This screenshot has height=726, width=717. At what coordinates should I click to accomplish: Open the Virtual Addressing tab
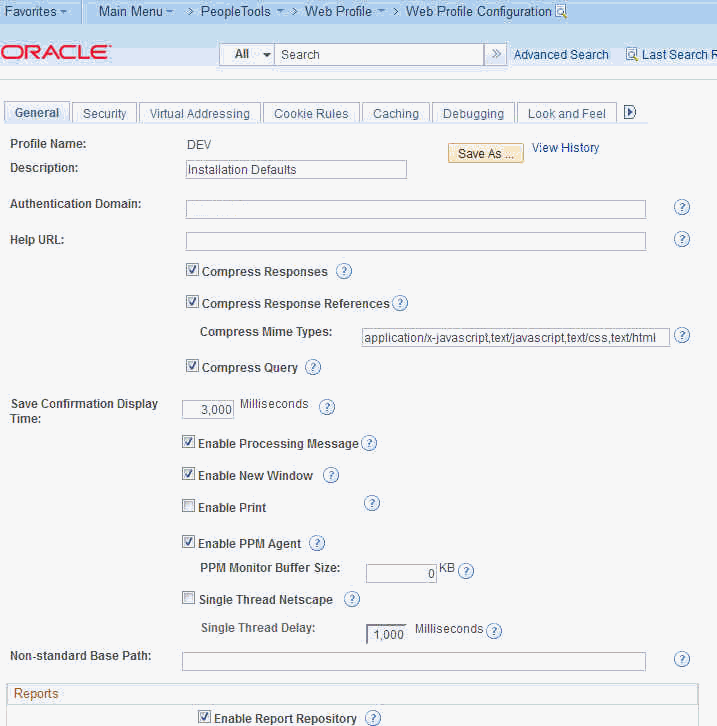click(200, 113)
